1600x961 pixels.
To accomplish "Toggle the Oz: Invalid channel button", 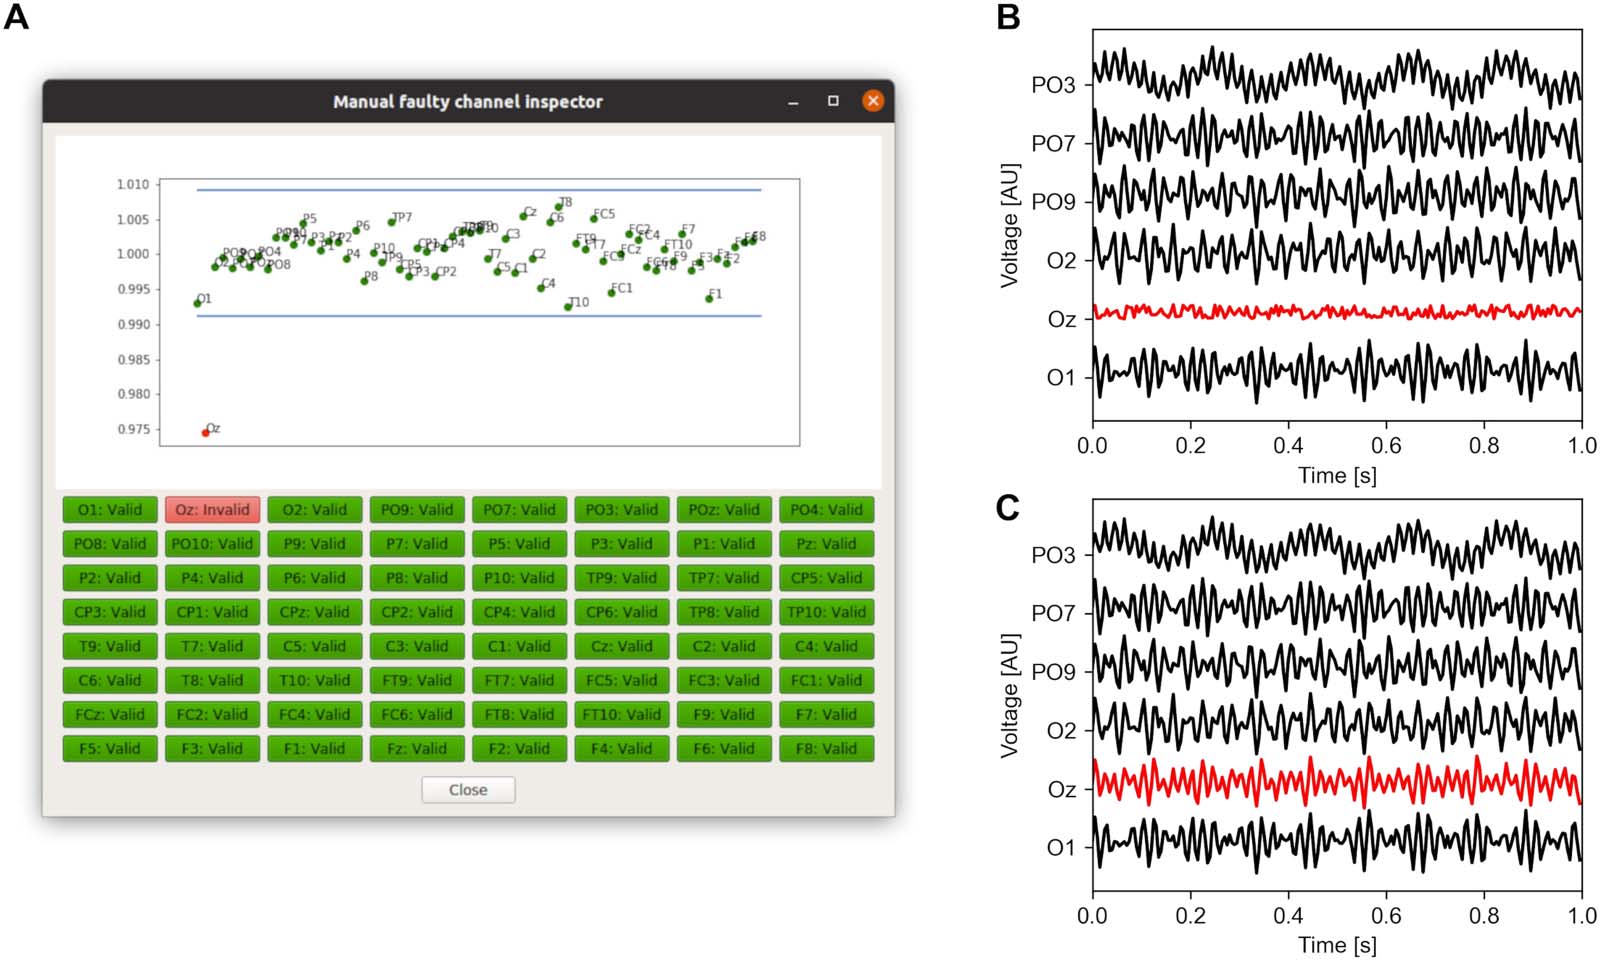I will [x=212, y=510].
